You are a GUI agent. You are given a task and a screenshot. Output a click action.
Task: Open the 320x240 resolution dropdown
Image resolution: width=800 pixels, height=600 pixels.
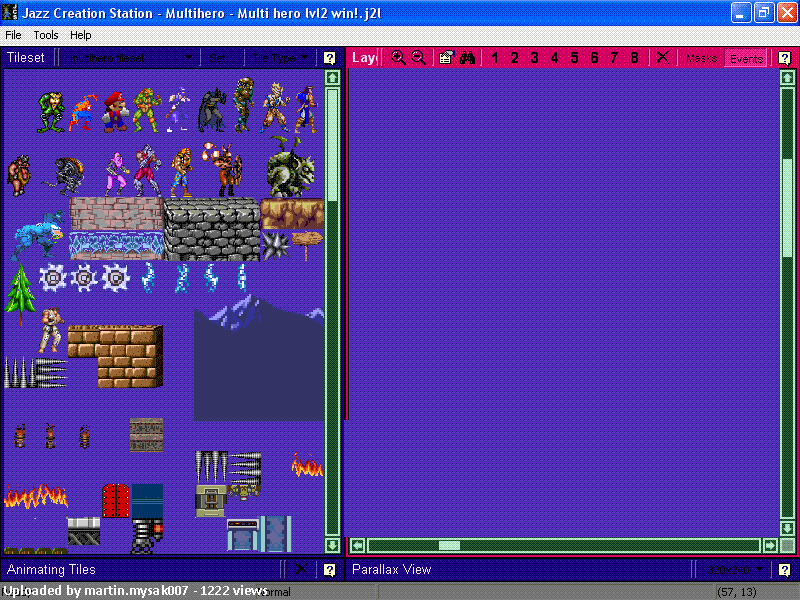pyautogui.click(x=735, y=569)
